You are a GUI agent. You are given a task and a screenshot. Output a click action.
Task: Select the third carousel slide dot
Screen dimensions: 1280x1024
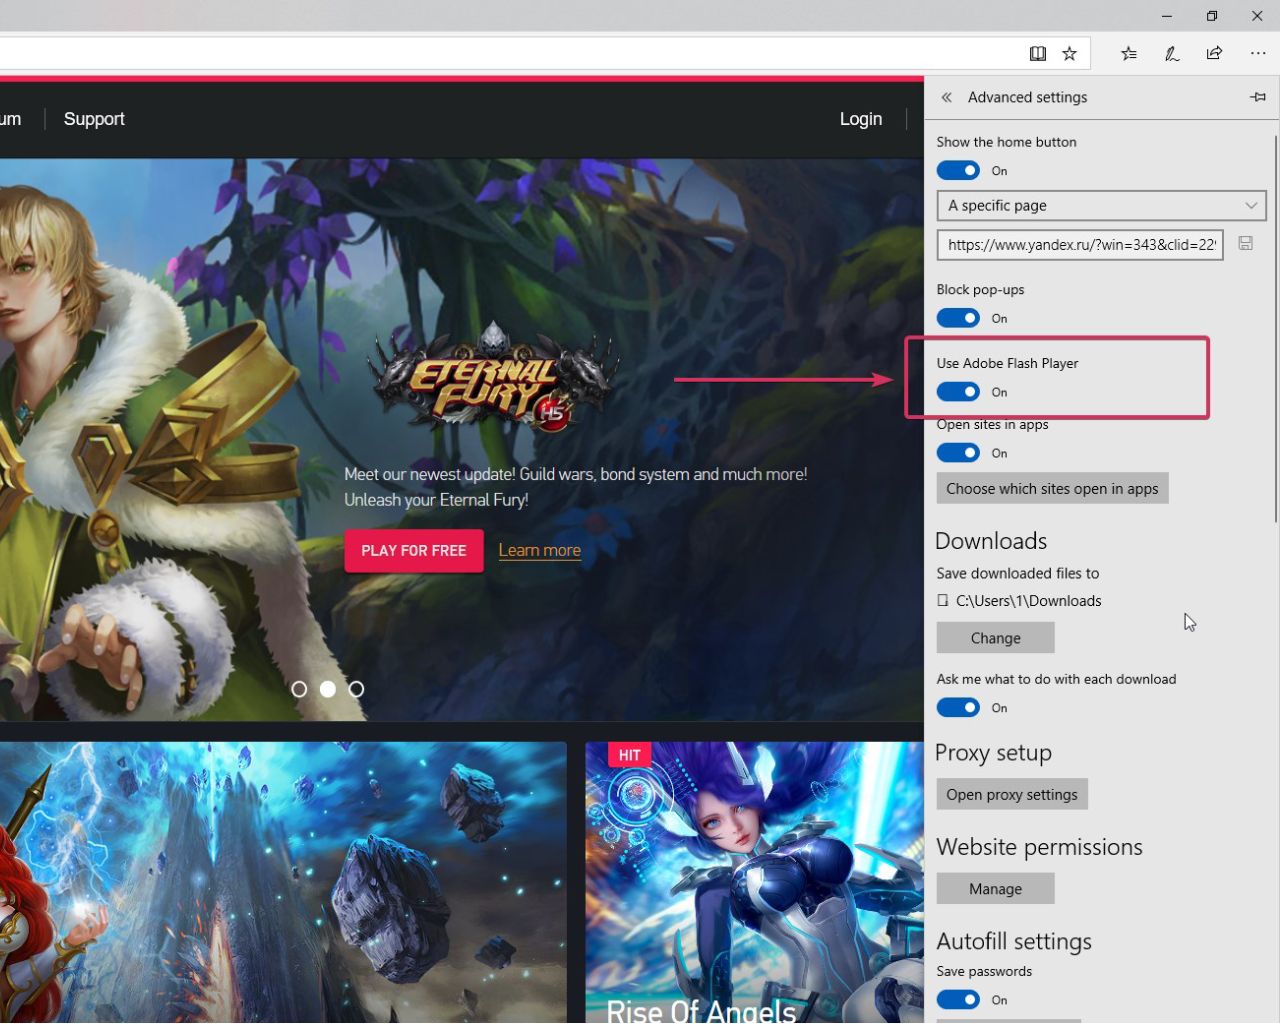click(356, 689)
